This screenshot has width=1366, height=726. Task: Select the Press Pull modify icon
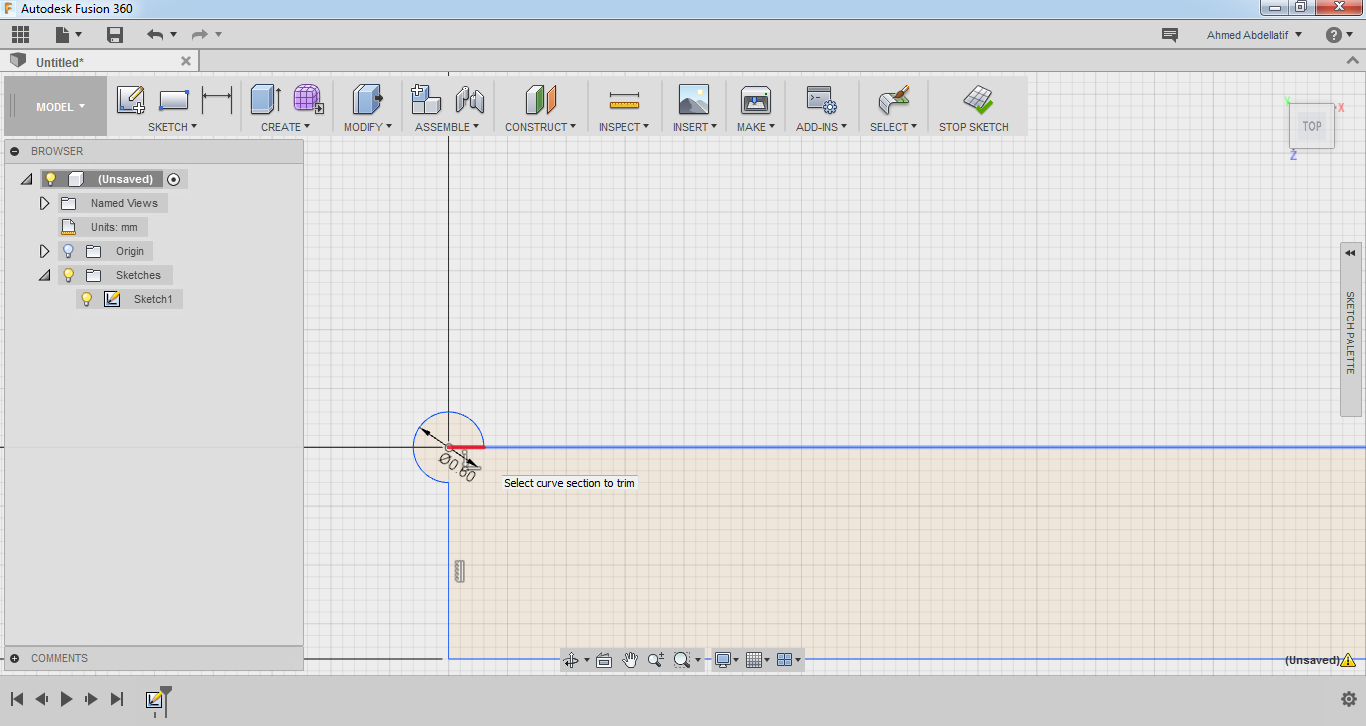367,99
